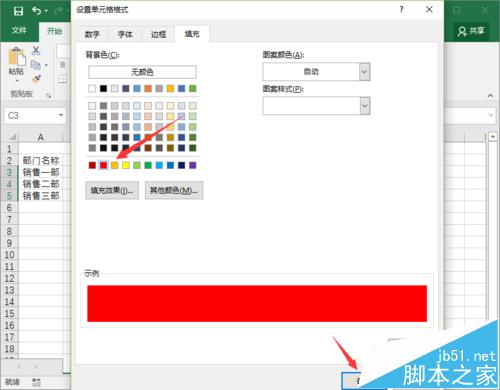Screen dimensions: 500x390
Task: Select the 开始 ribbon tab
Action: point(54,31)
